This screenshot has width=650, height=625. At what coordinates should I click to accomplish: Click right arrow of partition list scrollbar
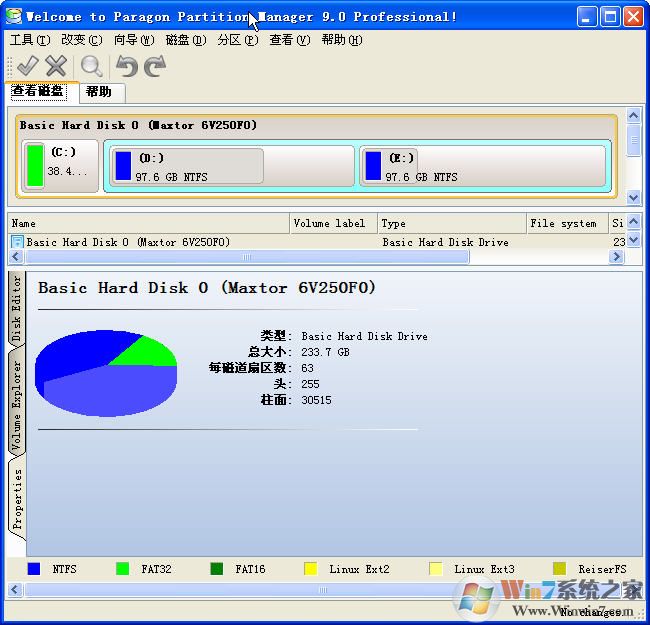pyautogui.click(x=616, y=257)
